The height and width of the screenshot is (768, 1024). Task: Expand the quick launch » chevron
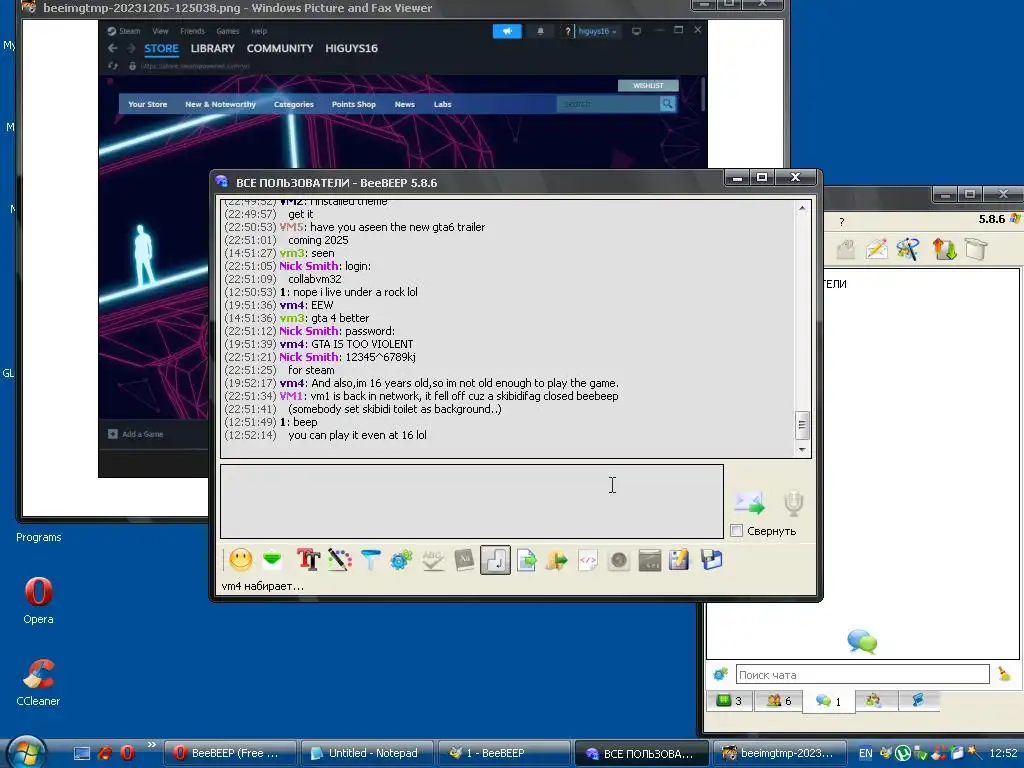[x=152, y=744]
